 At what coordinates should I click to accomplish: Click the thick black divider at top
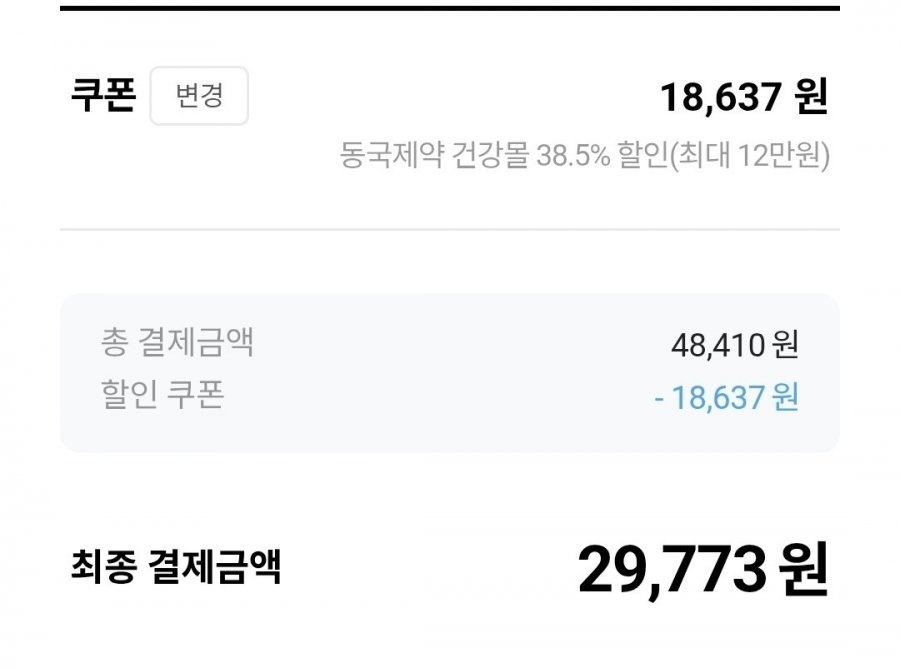[450, 7]
